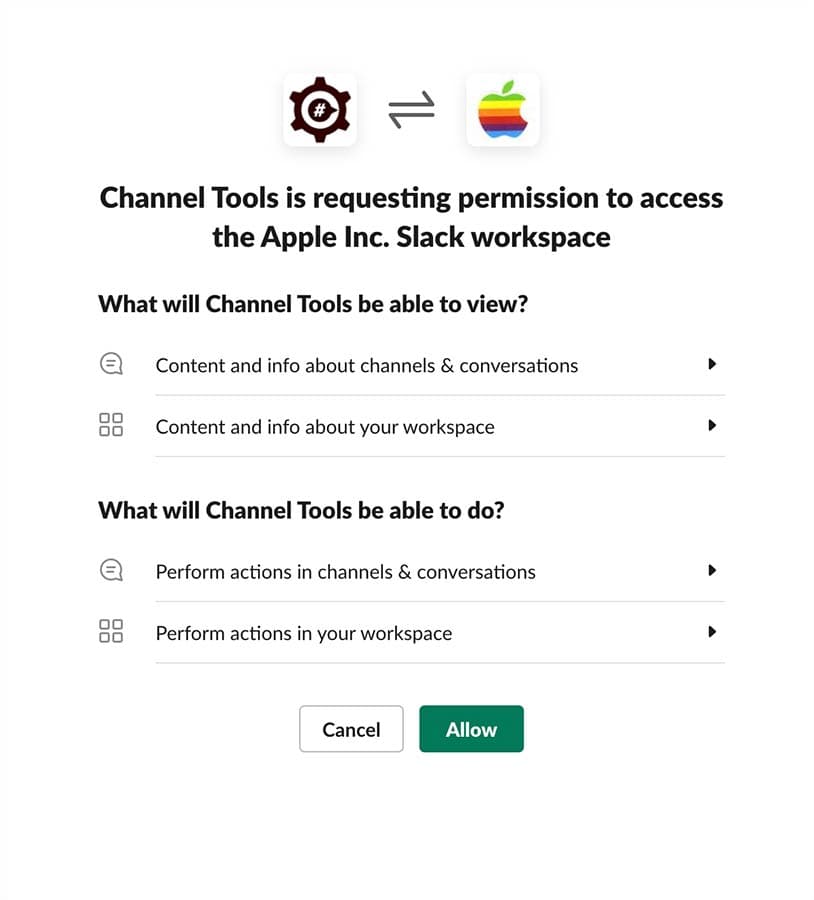Click the perform actions workspace row label

click(x=303, y=633)
